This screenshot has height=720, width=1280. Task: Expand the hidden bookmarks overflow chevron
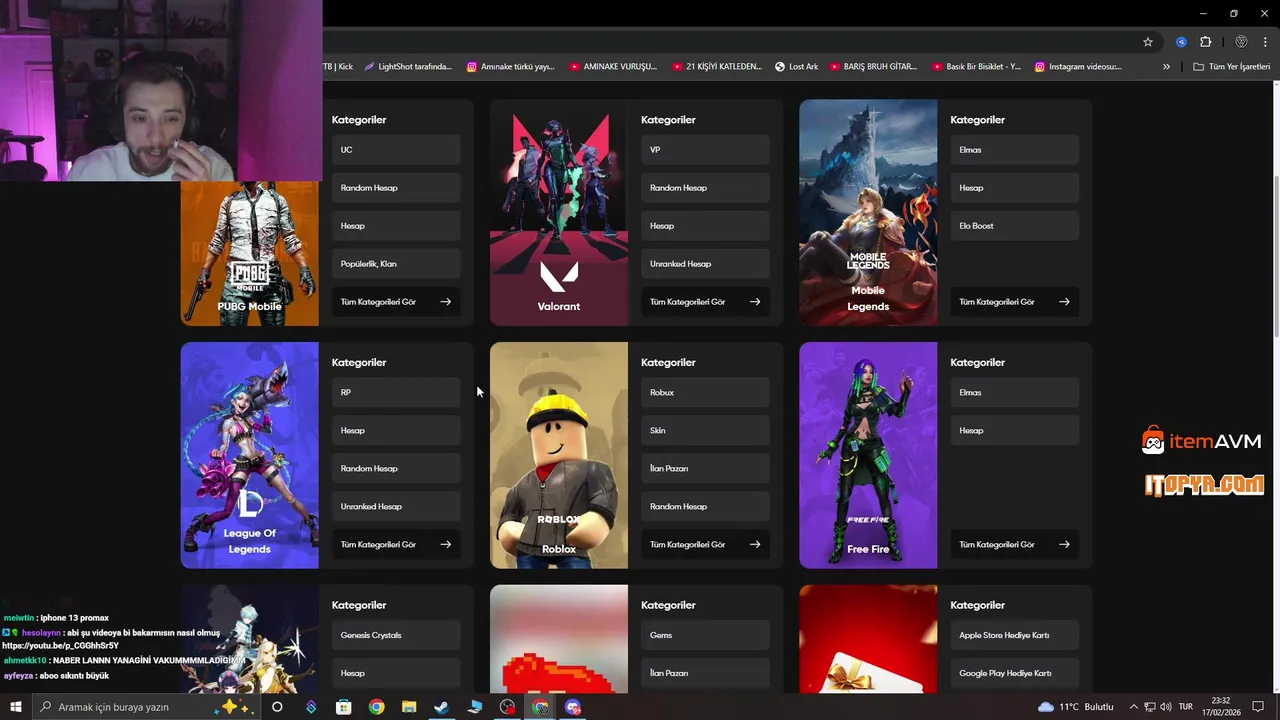pos(1166,67)
